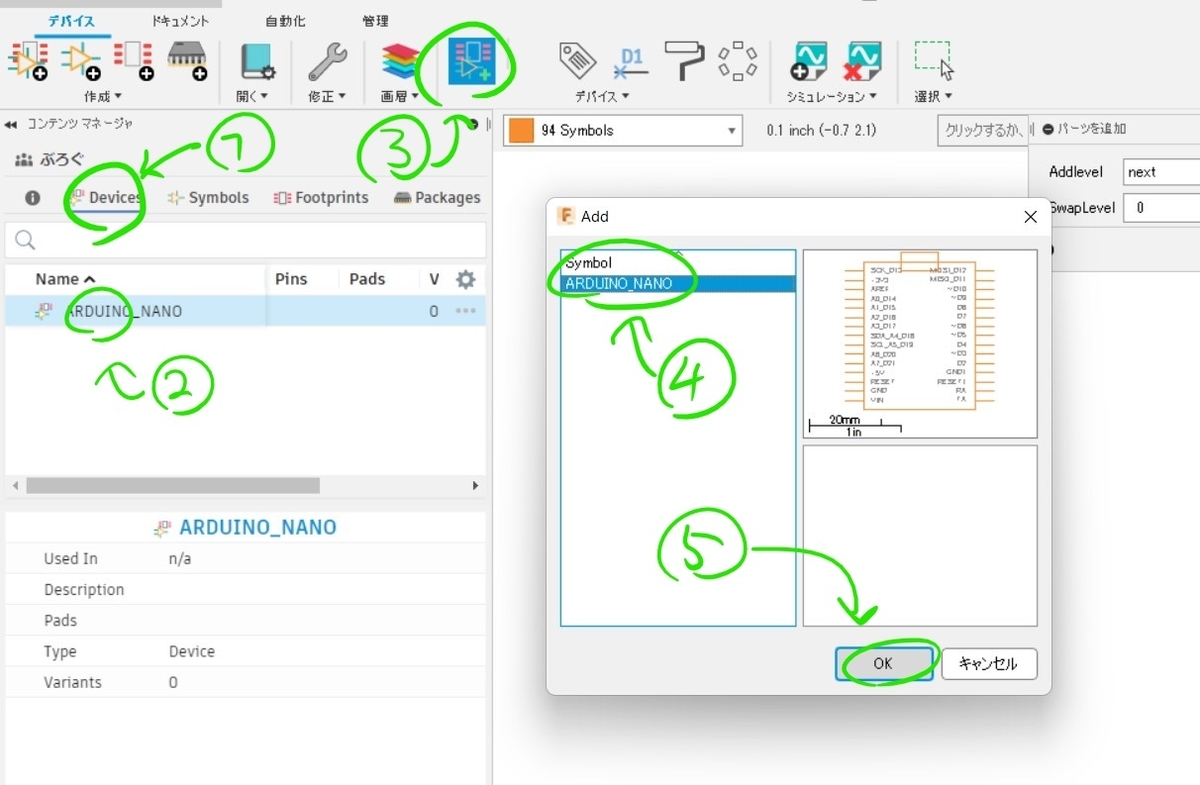Select the paint roller tool
The height and width of the screenshot is (785, 1200).
[x=686, y=61]
